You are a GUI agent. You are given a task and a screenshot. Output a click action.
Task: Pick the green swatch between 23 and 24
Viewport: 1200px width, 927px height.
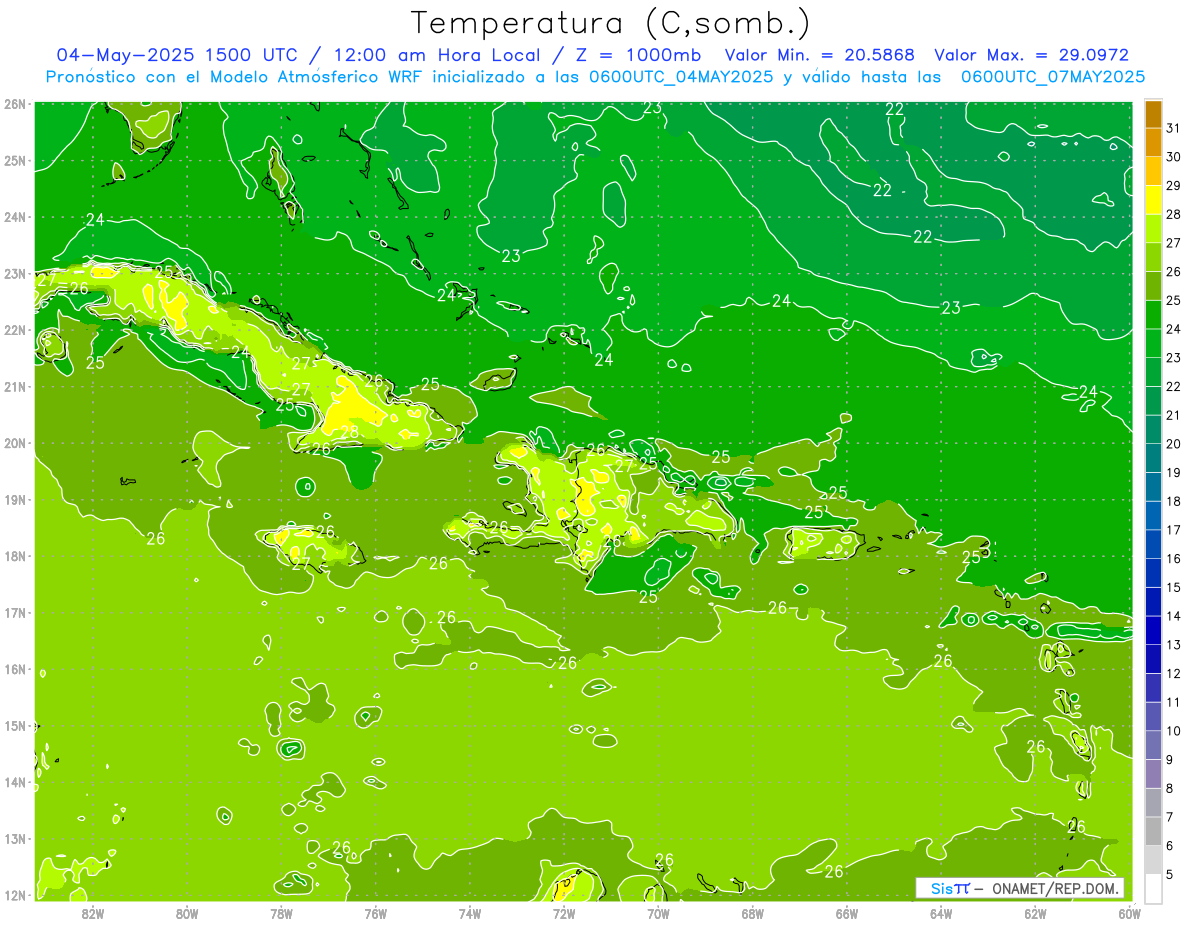pos(1153,344)
